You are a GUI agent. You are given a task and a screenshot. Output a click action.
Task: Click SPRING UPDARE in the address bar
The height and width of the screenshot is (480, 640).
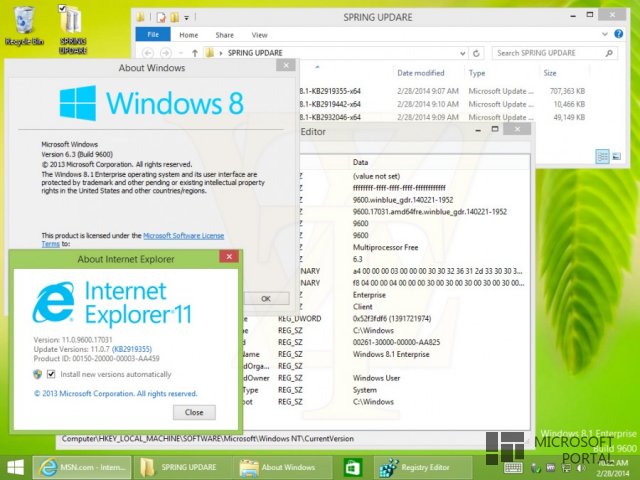tap(255, 53)
